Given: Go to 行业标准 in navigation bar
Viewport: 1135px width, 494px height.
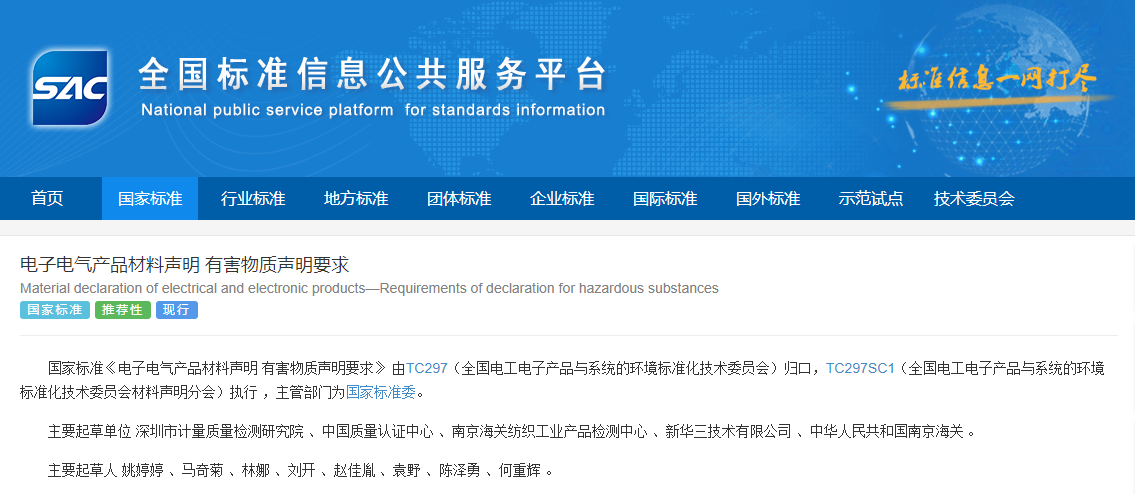Looking at the screenshot, I should (253, 198).
